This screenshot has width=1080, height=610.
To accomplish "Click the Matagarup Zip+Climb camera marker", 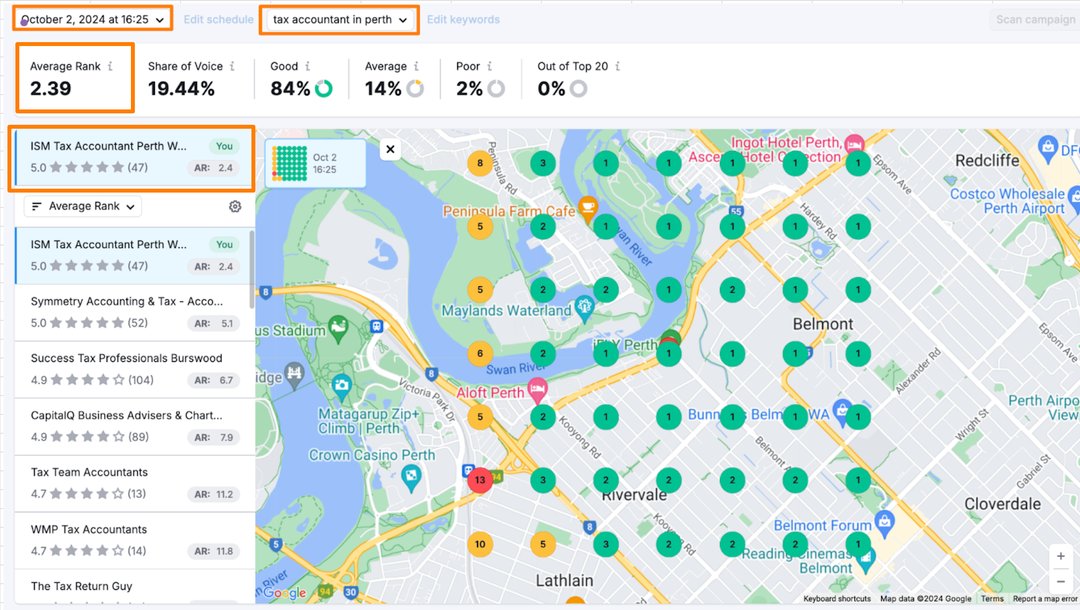I will coord(342,386).
